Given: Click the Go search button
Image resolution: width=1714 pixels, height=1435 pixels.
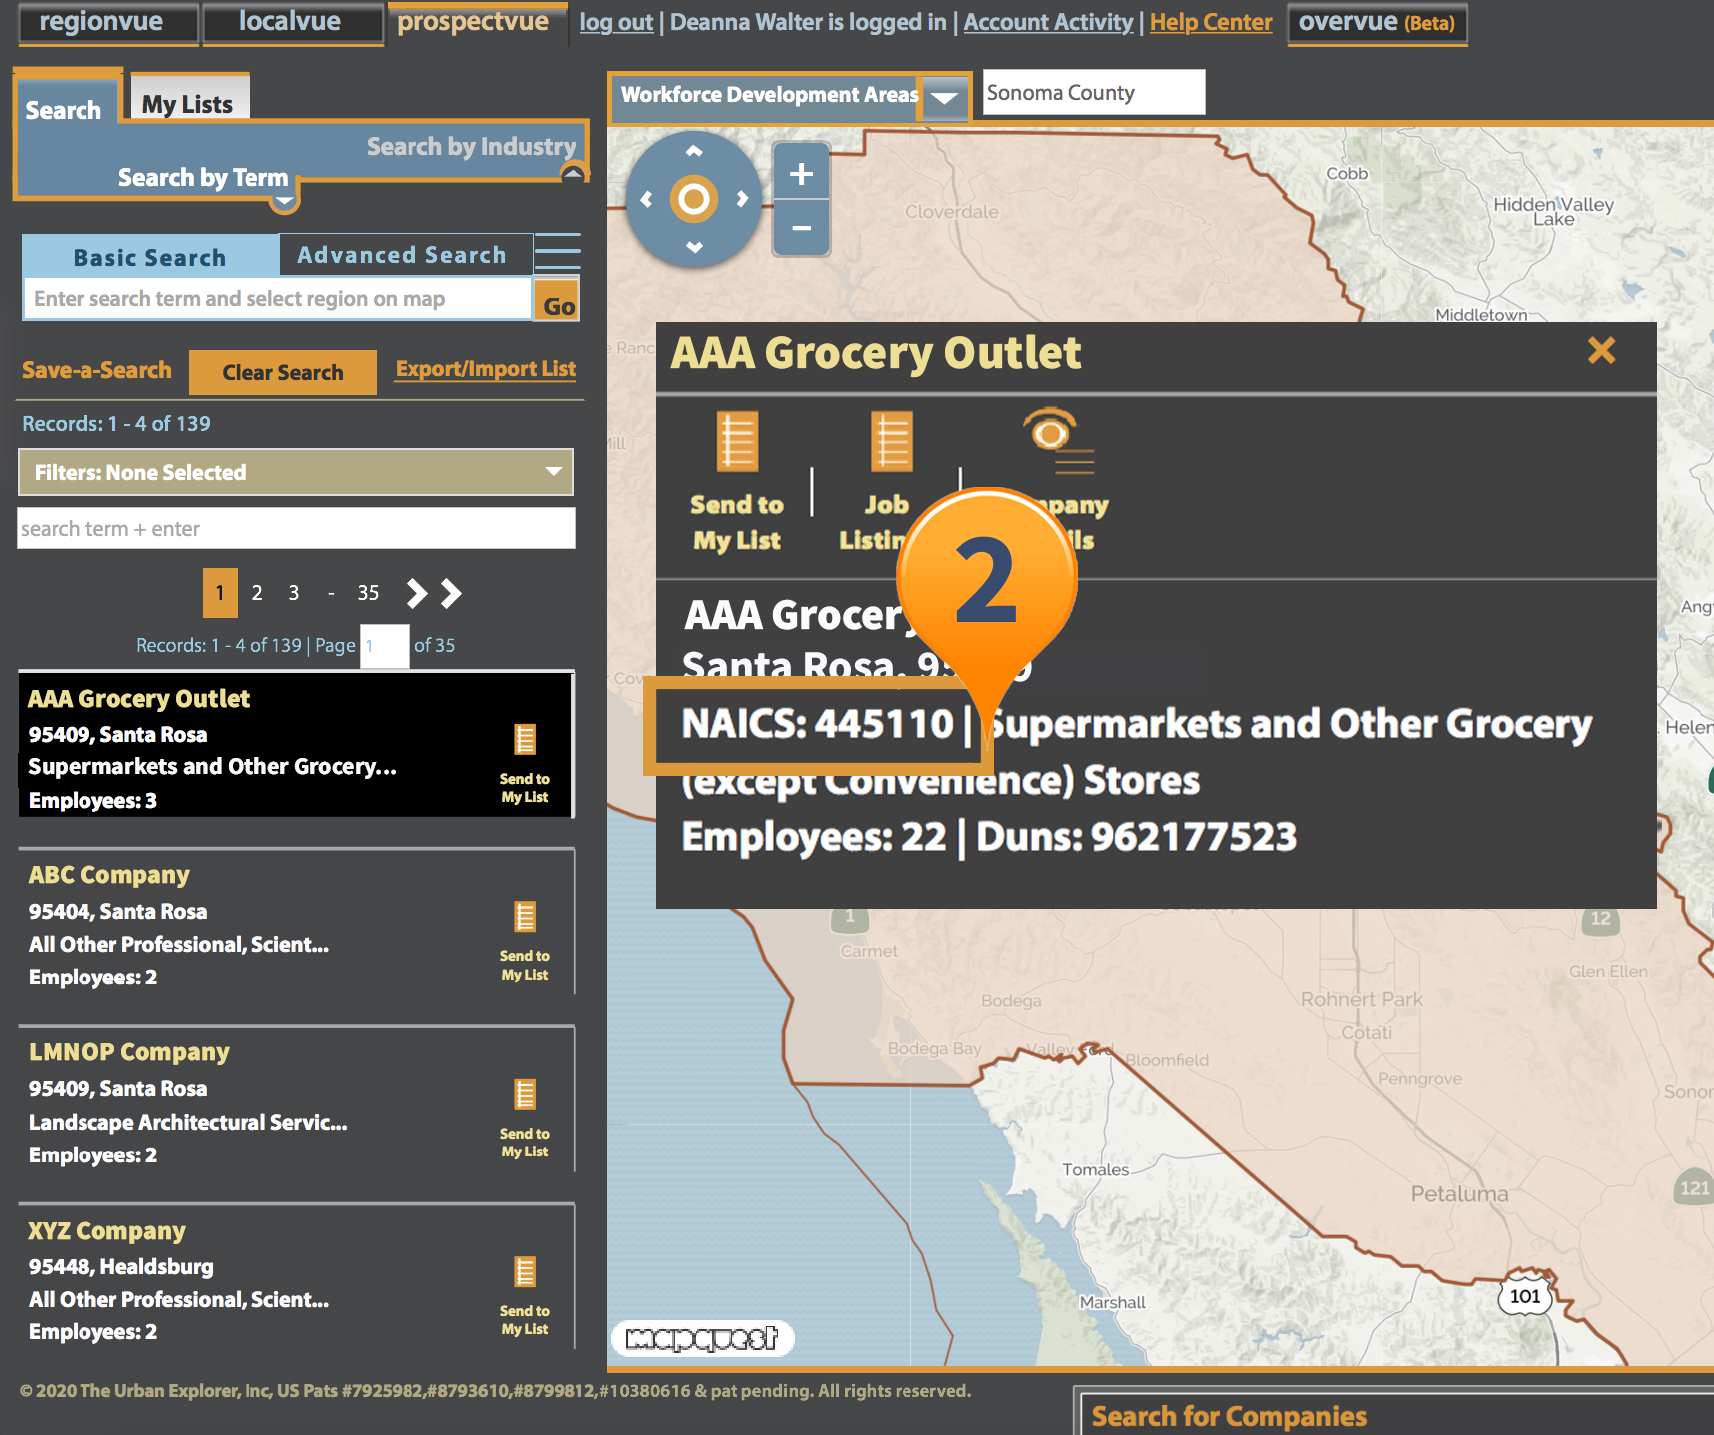Looking at the screenshot, I should (x=558, y=300).
